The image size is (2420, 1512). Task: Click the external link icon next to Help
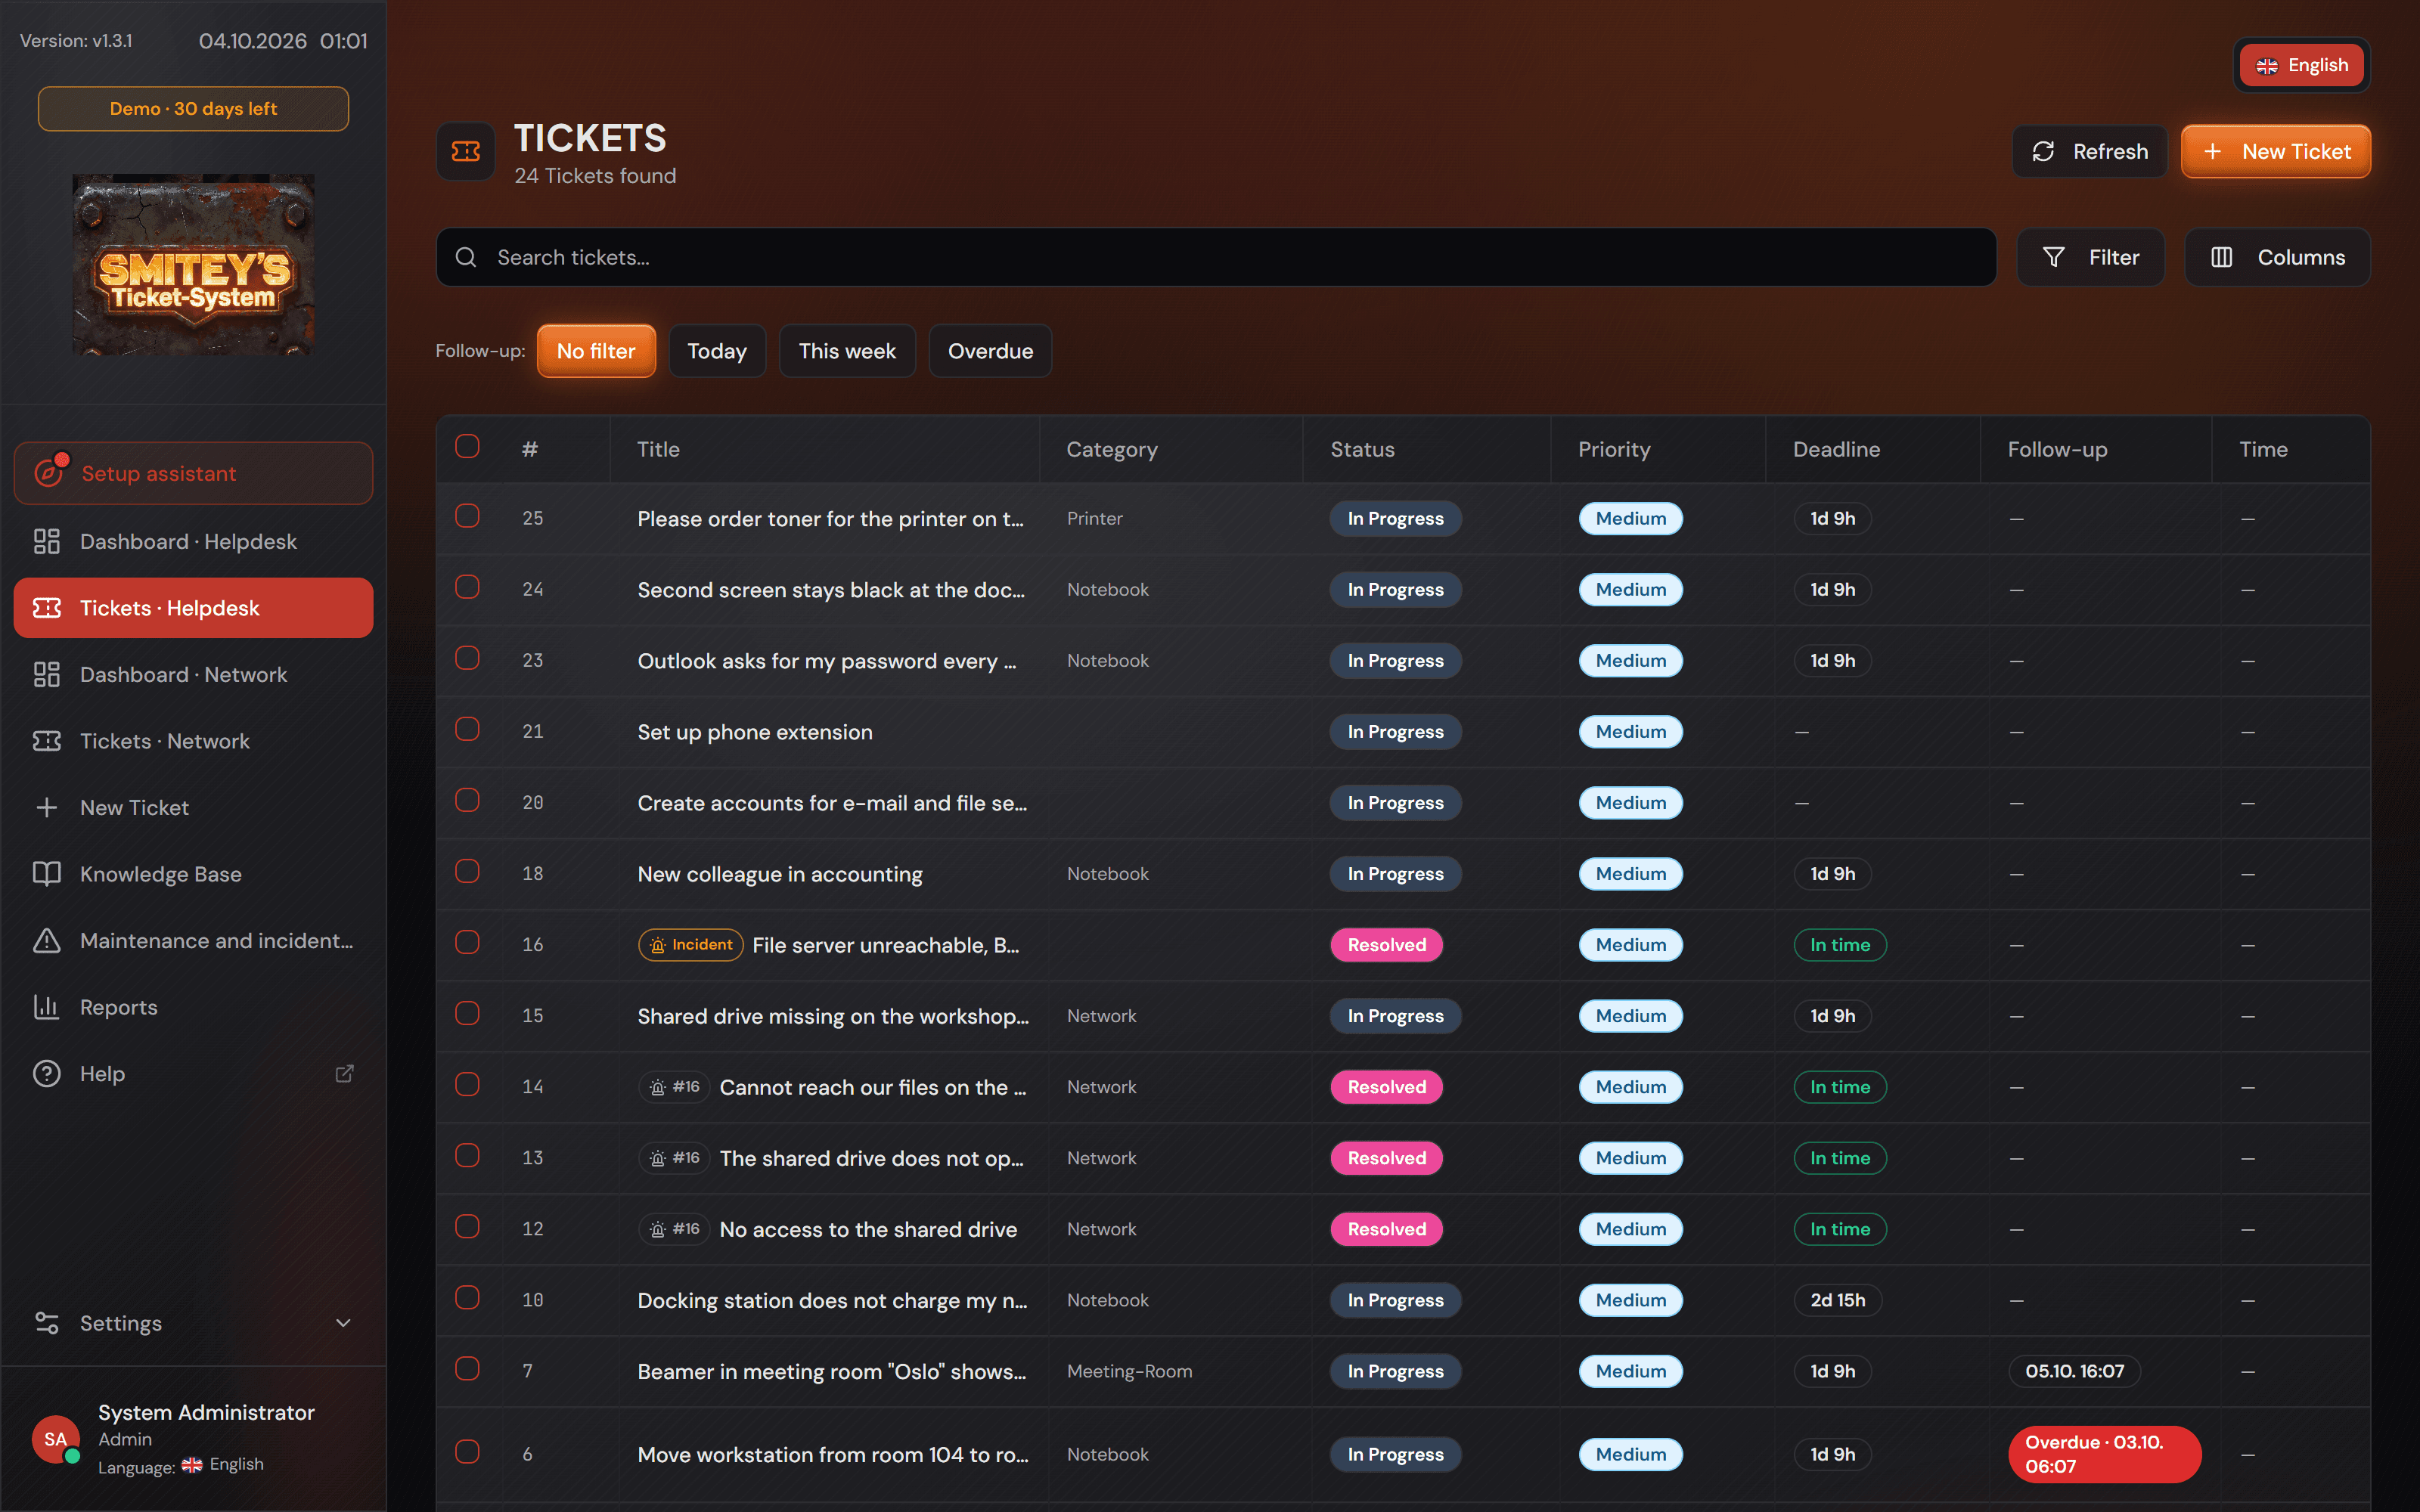pos(344,1073)
